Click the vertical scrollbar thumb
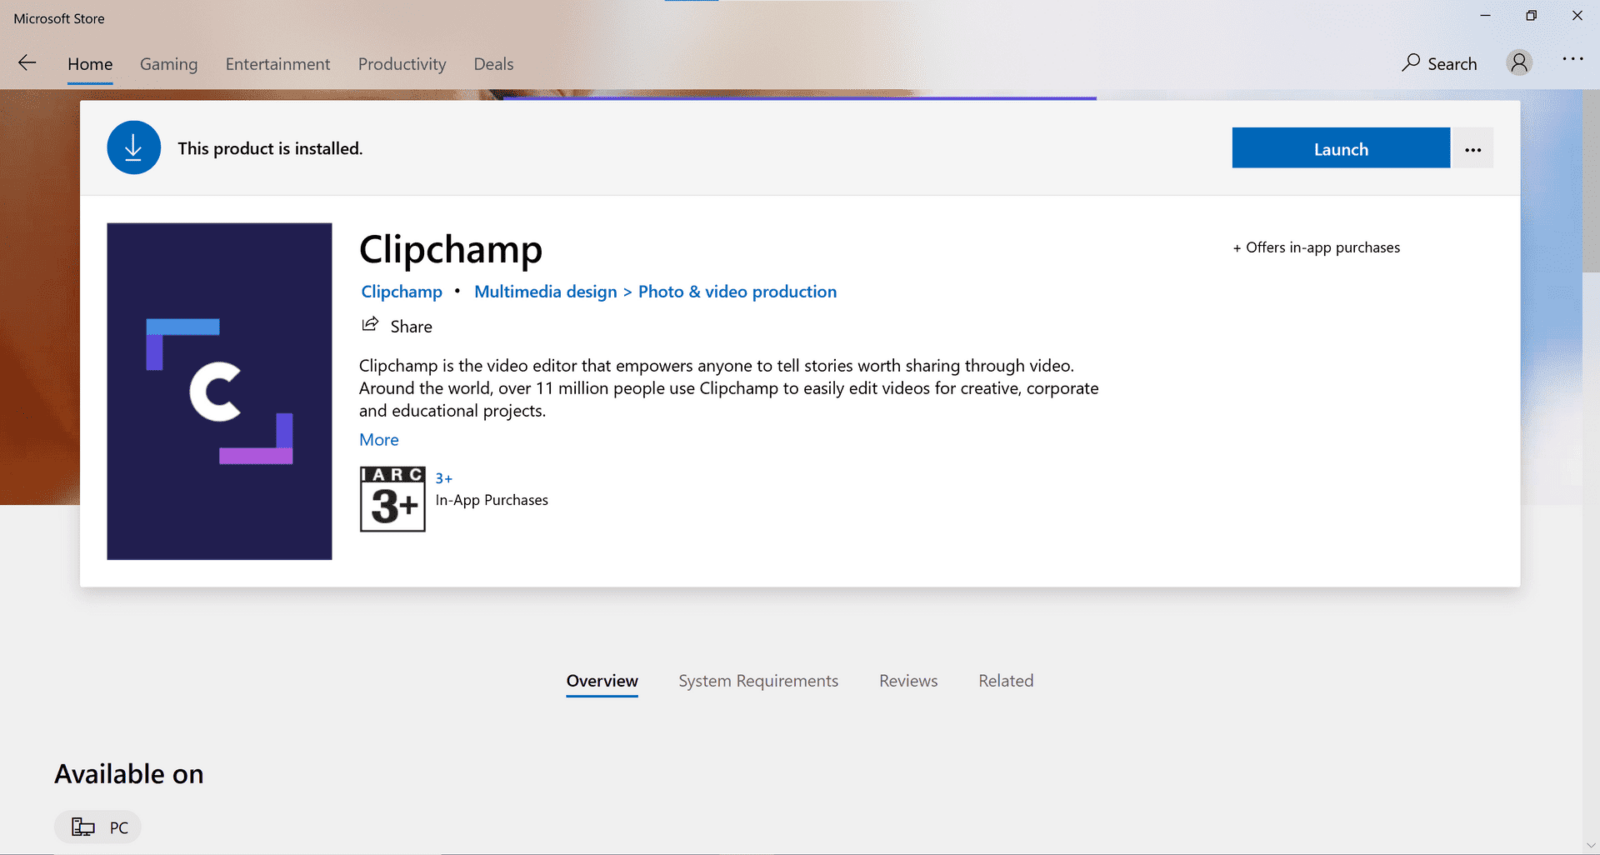 tap(1591, 181)
